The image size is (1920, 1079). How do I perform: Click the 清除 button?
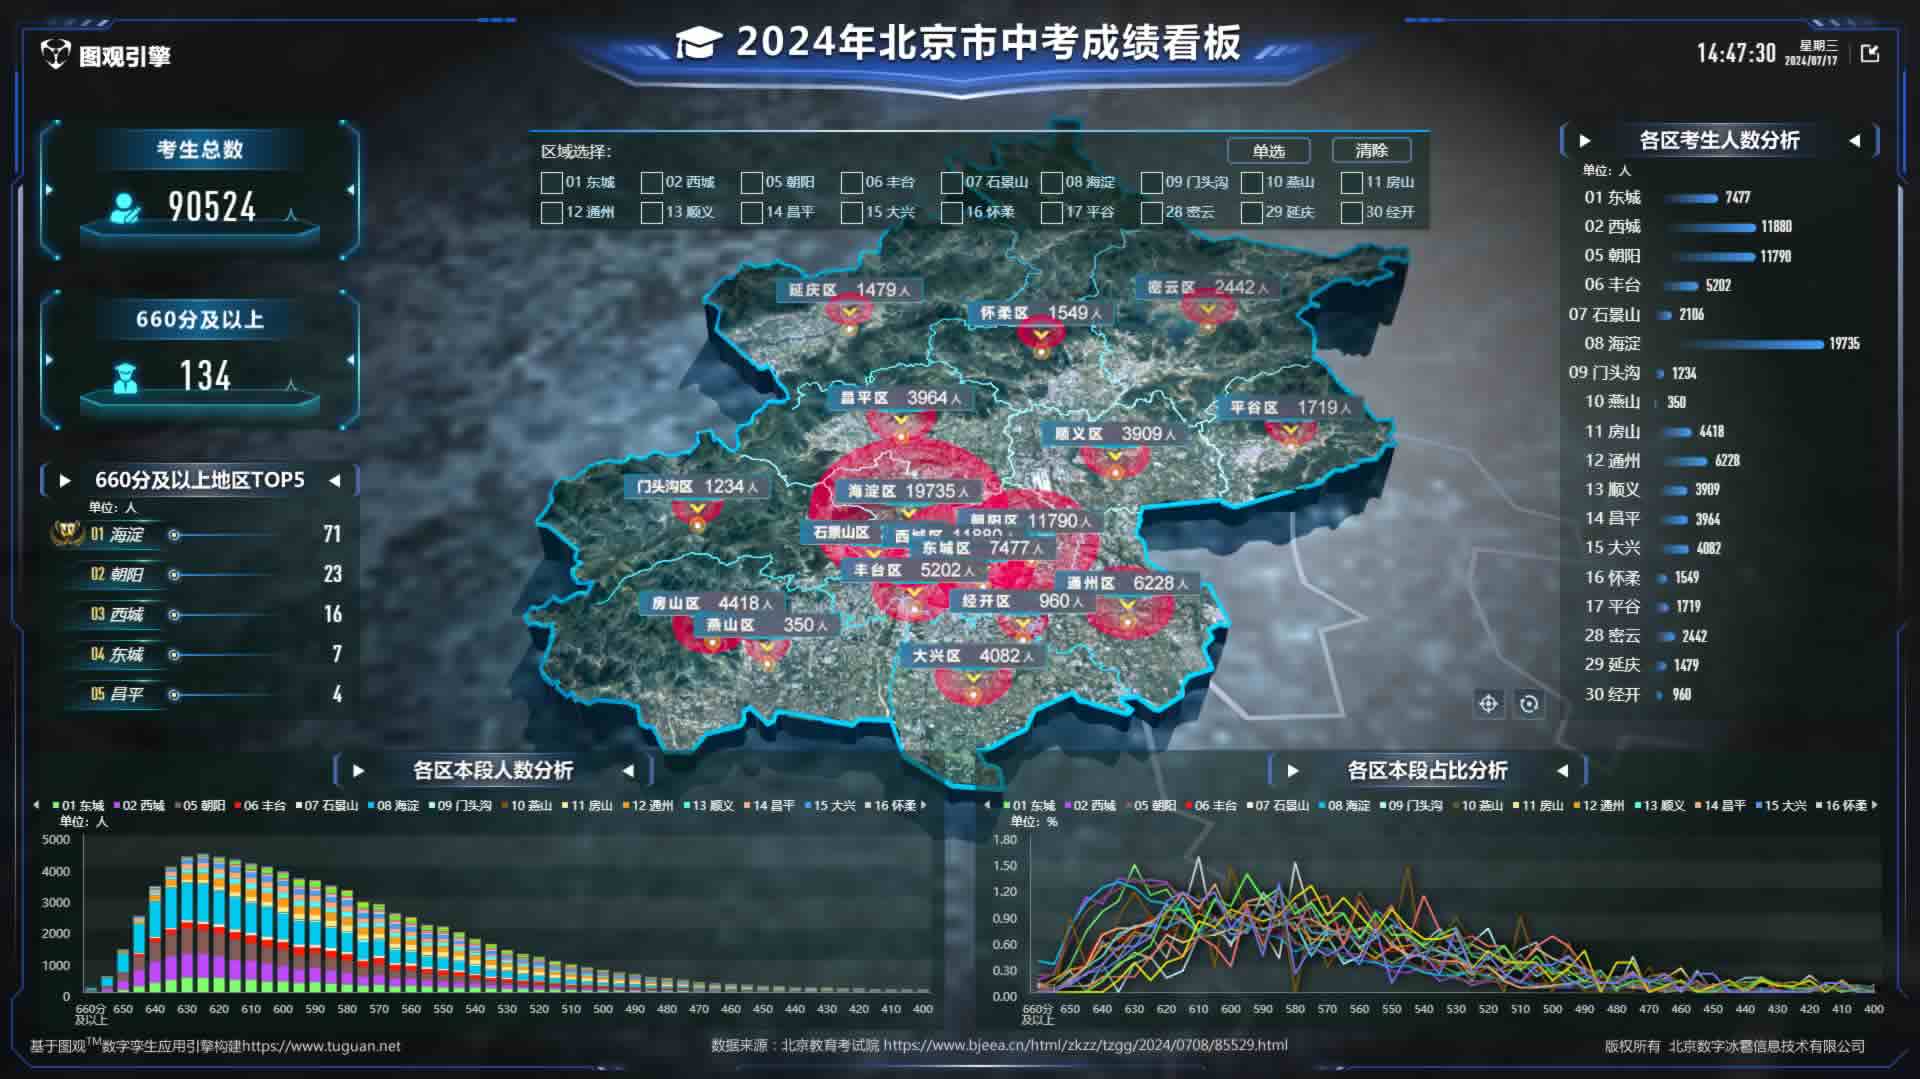1371,151
